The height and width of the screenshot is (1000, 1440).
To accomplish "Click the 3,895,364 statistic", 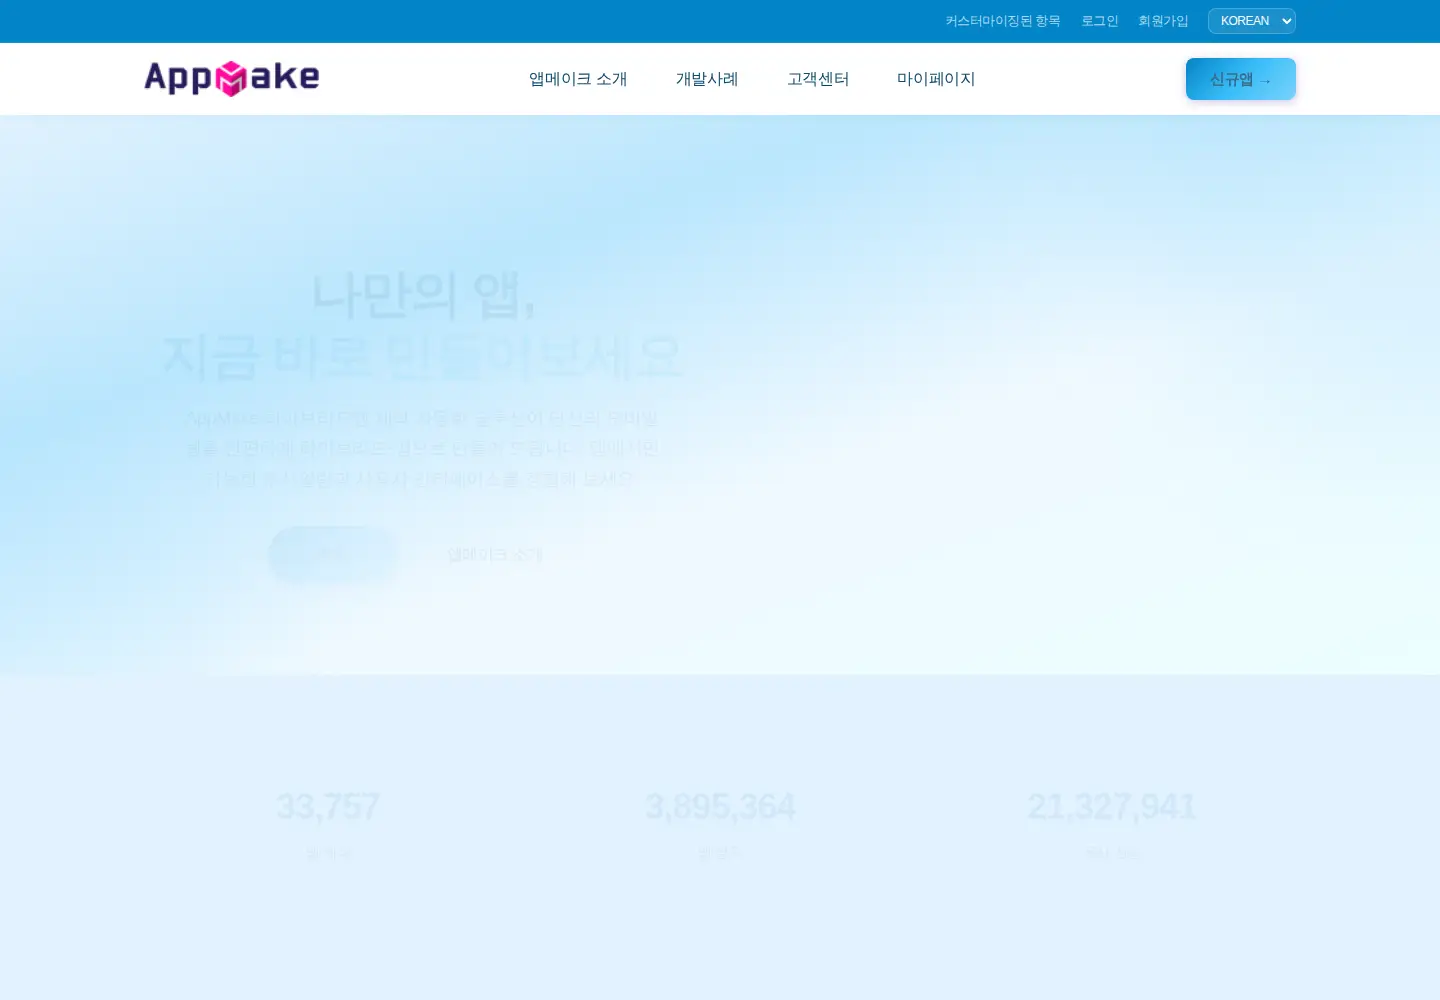I will [720, 807].
